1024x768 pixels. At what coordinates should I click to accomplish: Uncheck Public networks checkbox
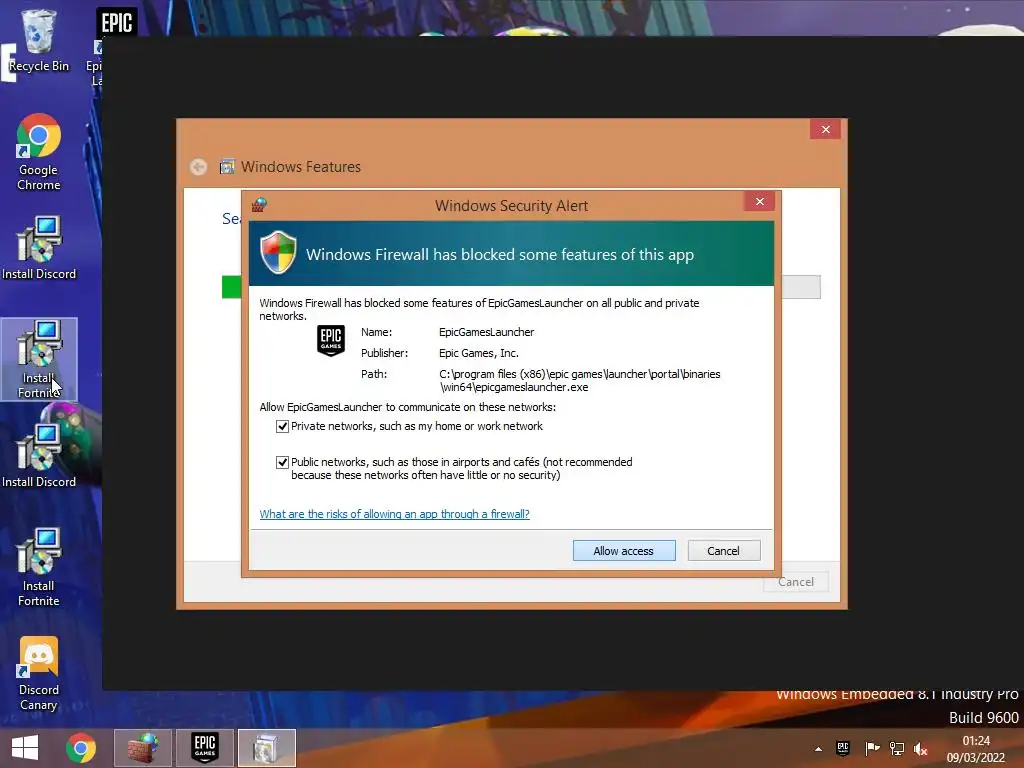(x=282, y=462)
